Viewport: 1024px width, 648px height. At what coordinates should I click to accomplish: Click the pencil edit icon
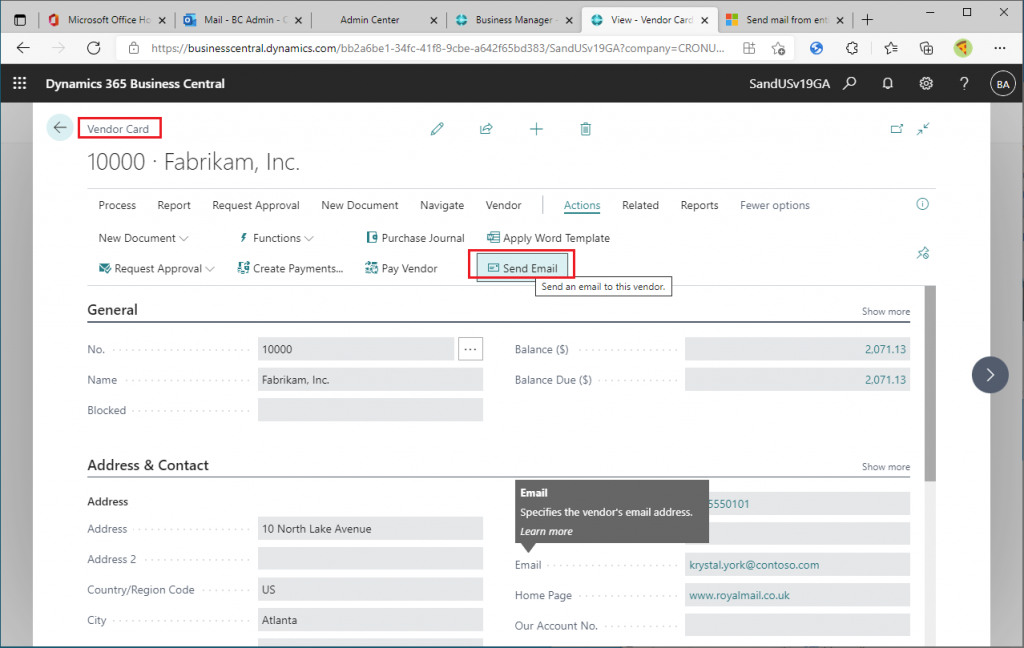click(x=437, y=129)
